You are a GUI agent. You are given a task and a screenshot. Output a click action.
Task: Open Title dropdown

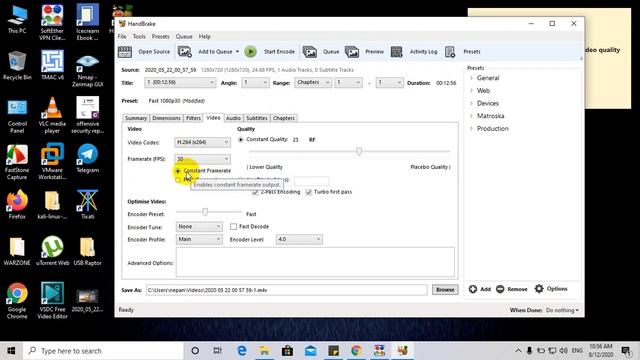180,82
